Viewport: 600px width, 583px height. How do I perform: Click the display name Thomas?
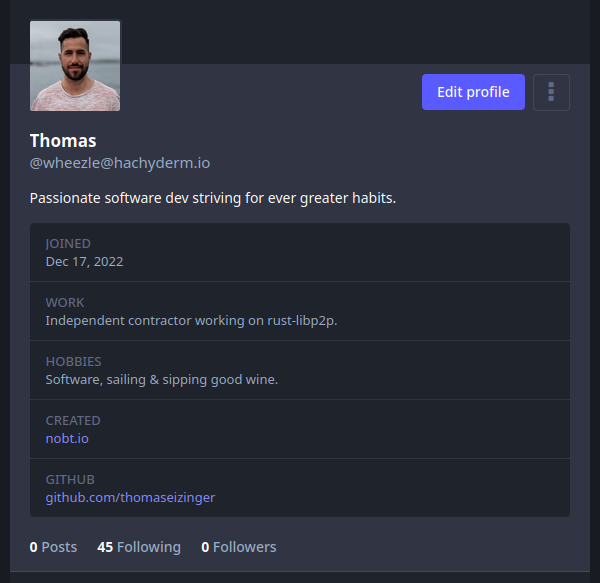point(63,140)
